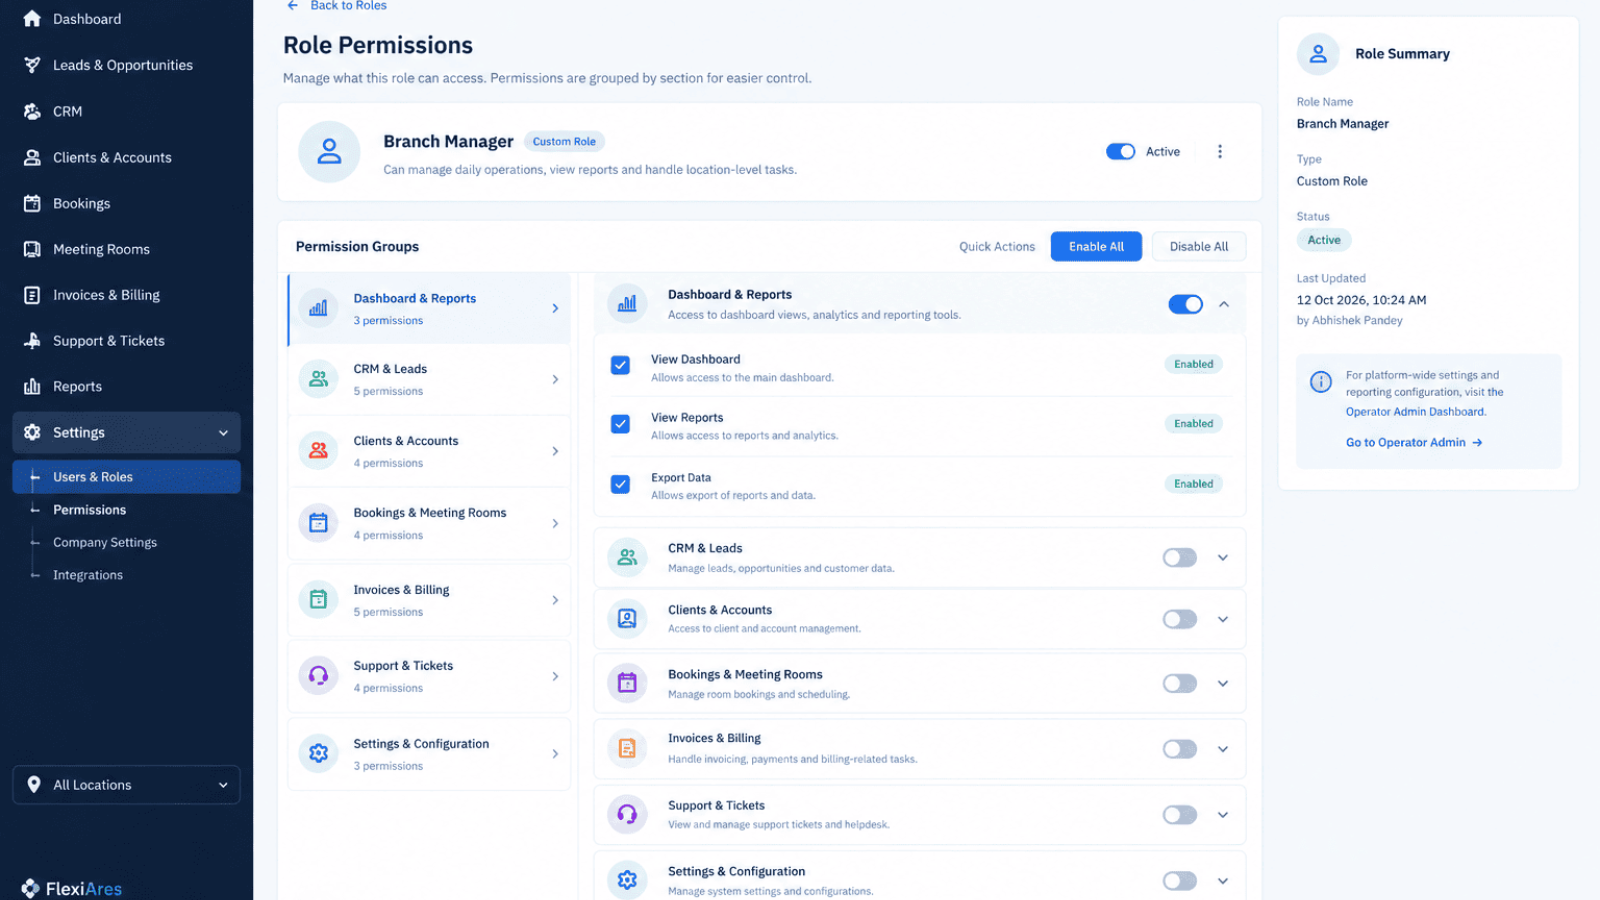
Task: Click the Clients & Accounts sidebar icon
Action: click(32, 157)
